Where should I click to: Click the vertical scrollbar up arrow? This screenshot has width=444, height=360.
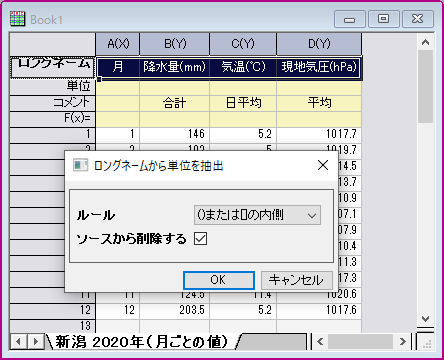coord(425,42)
